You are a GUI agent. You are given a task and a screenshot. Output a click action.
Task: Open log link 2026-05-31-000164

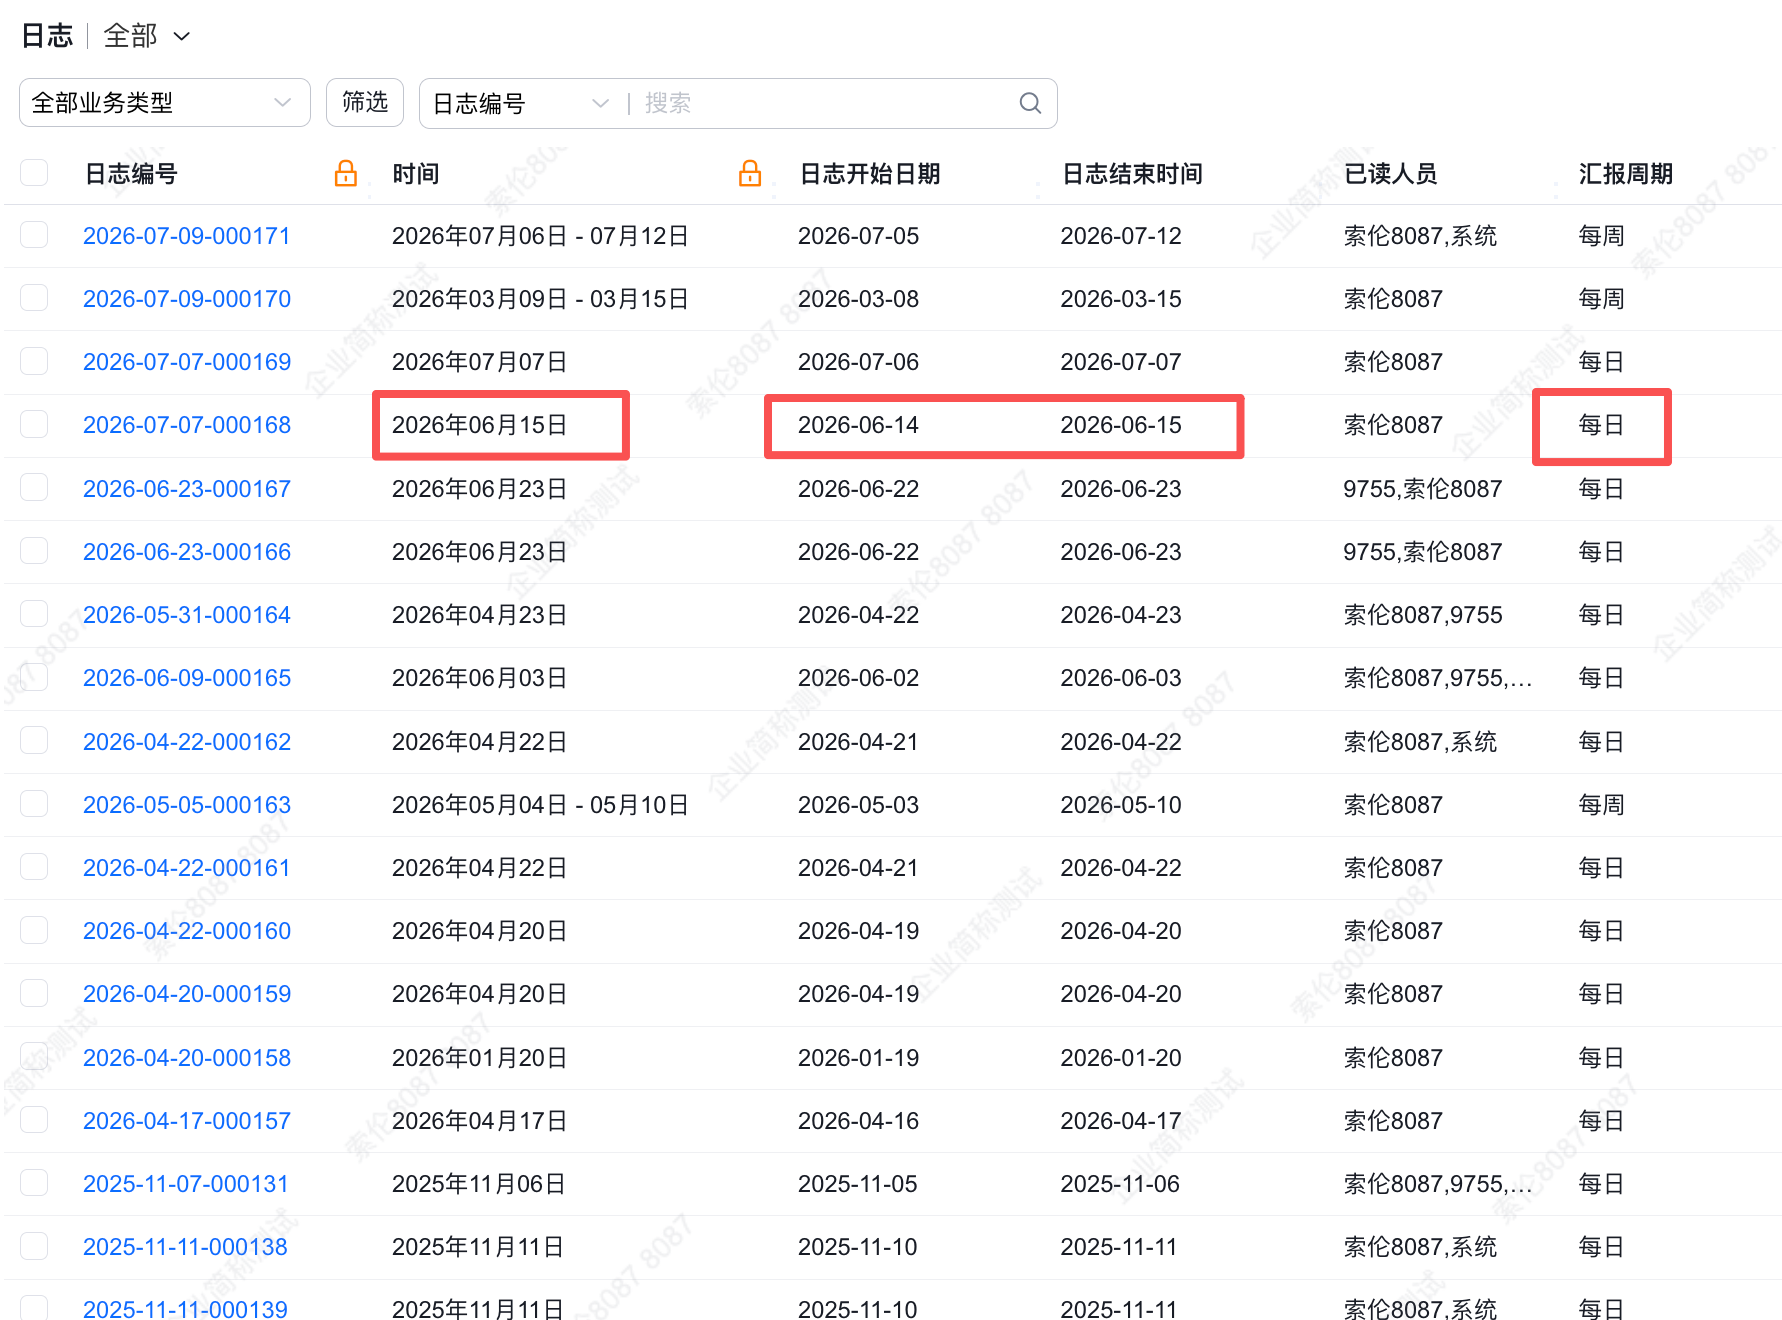point(187,615)
